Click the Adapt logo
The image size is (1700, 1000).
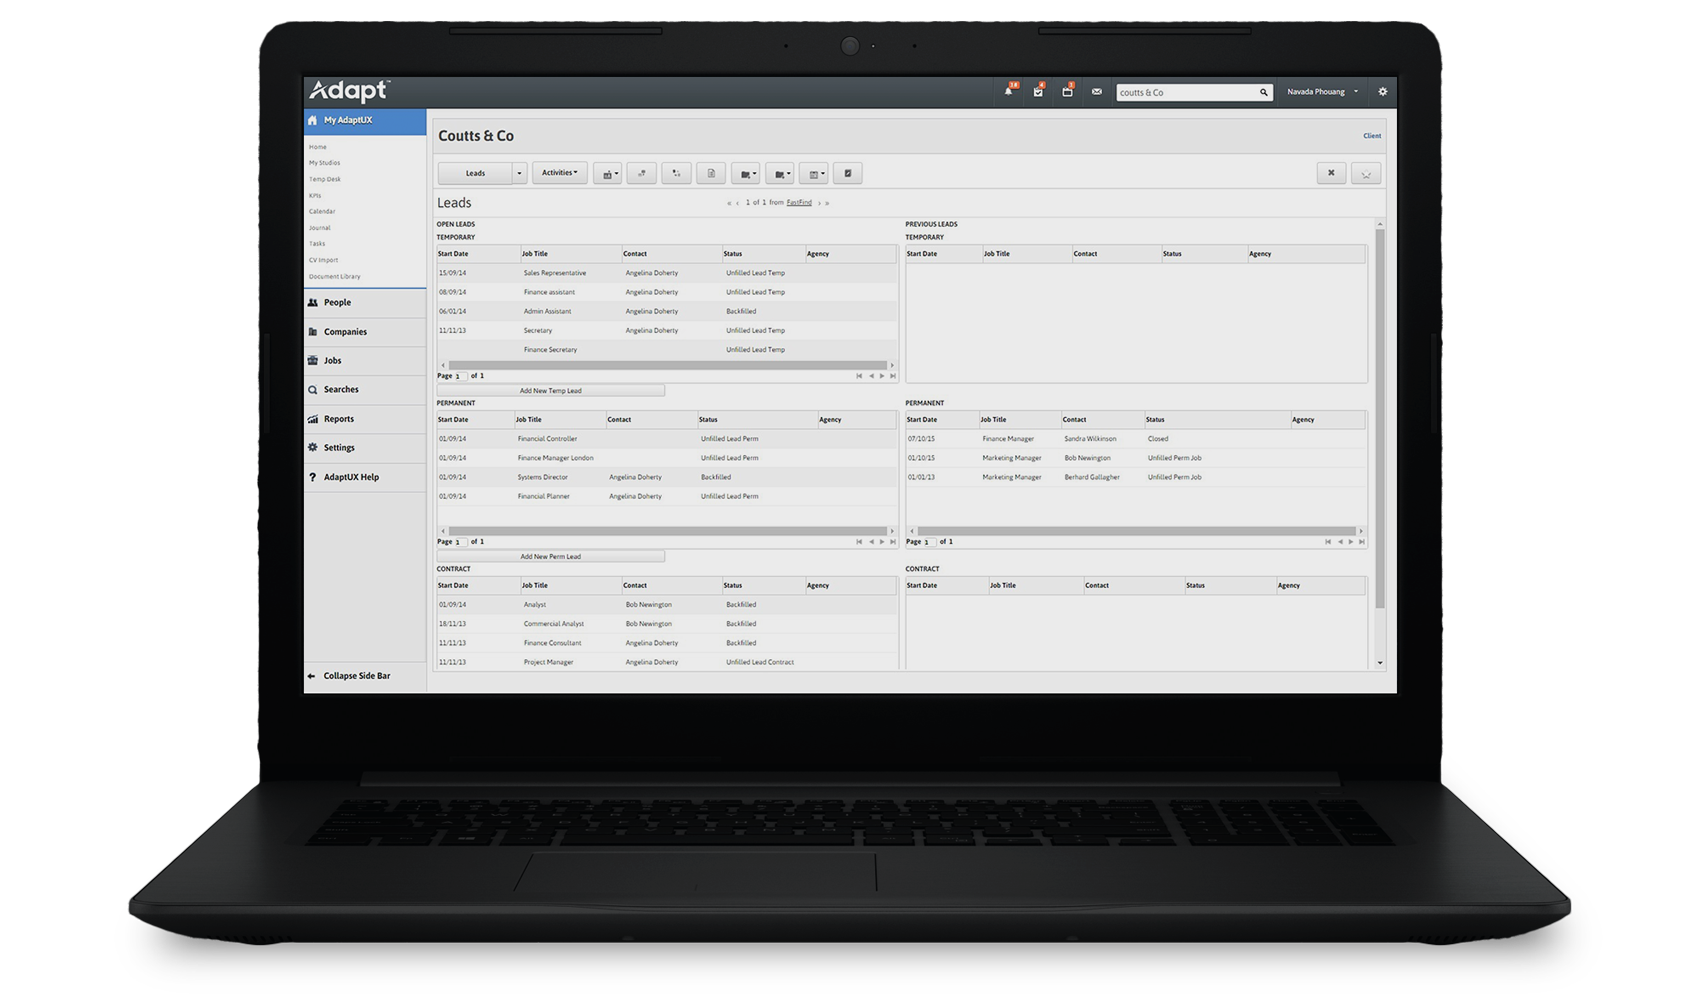click(348, 91)
